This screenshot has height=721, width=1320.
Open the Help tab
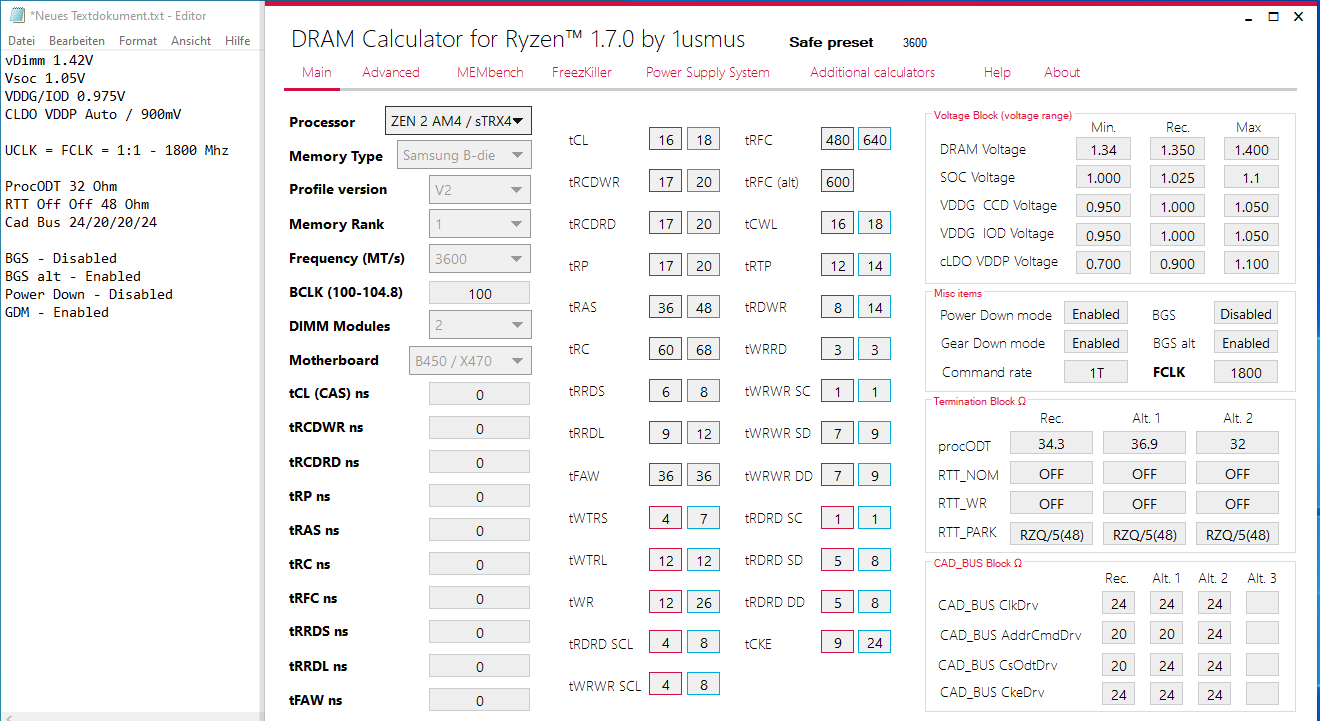pos(997,72)
